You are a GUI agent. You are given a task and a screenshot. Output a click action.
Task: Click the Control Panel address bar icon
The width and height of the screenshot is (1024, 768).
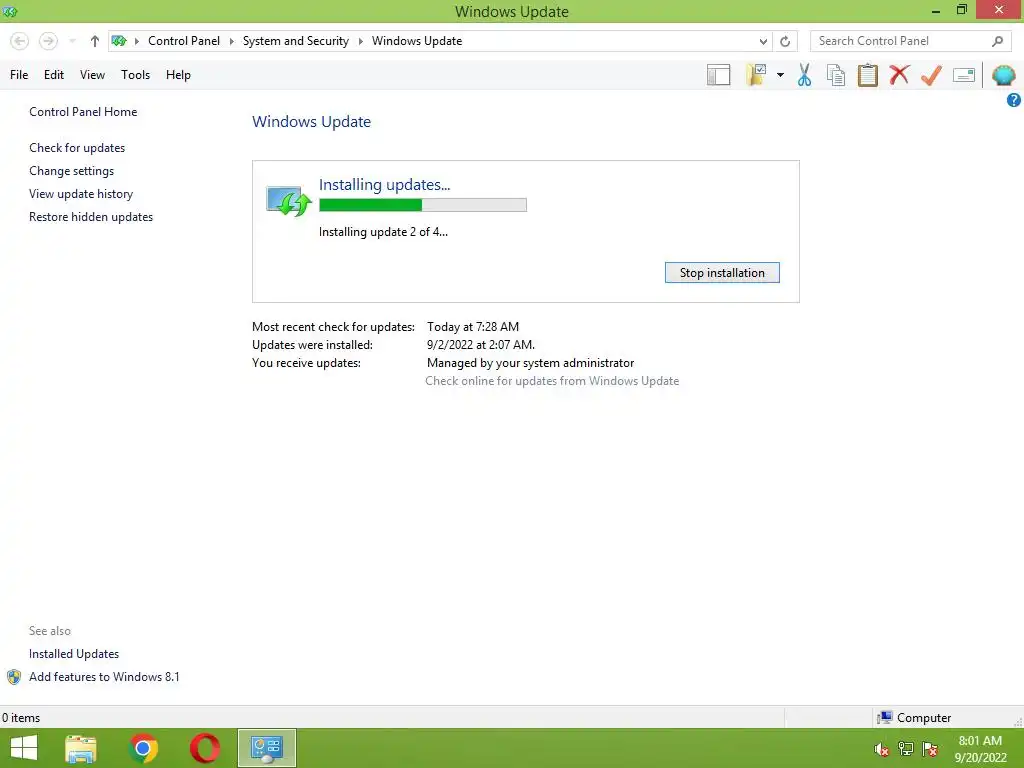click(119, 41)
